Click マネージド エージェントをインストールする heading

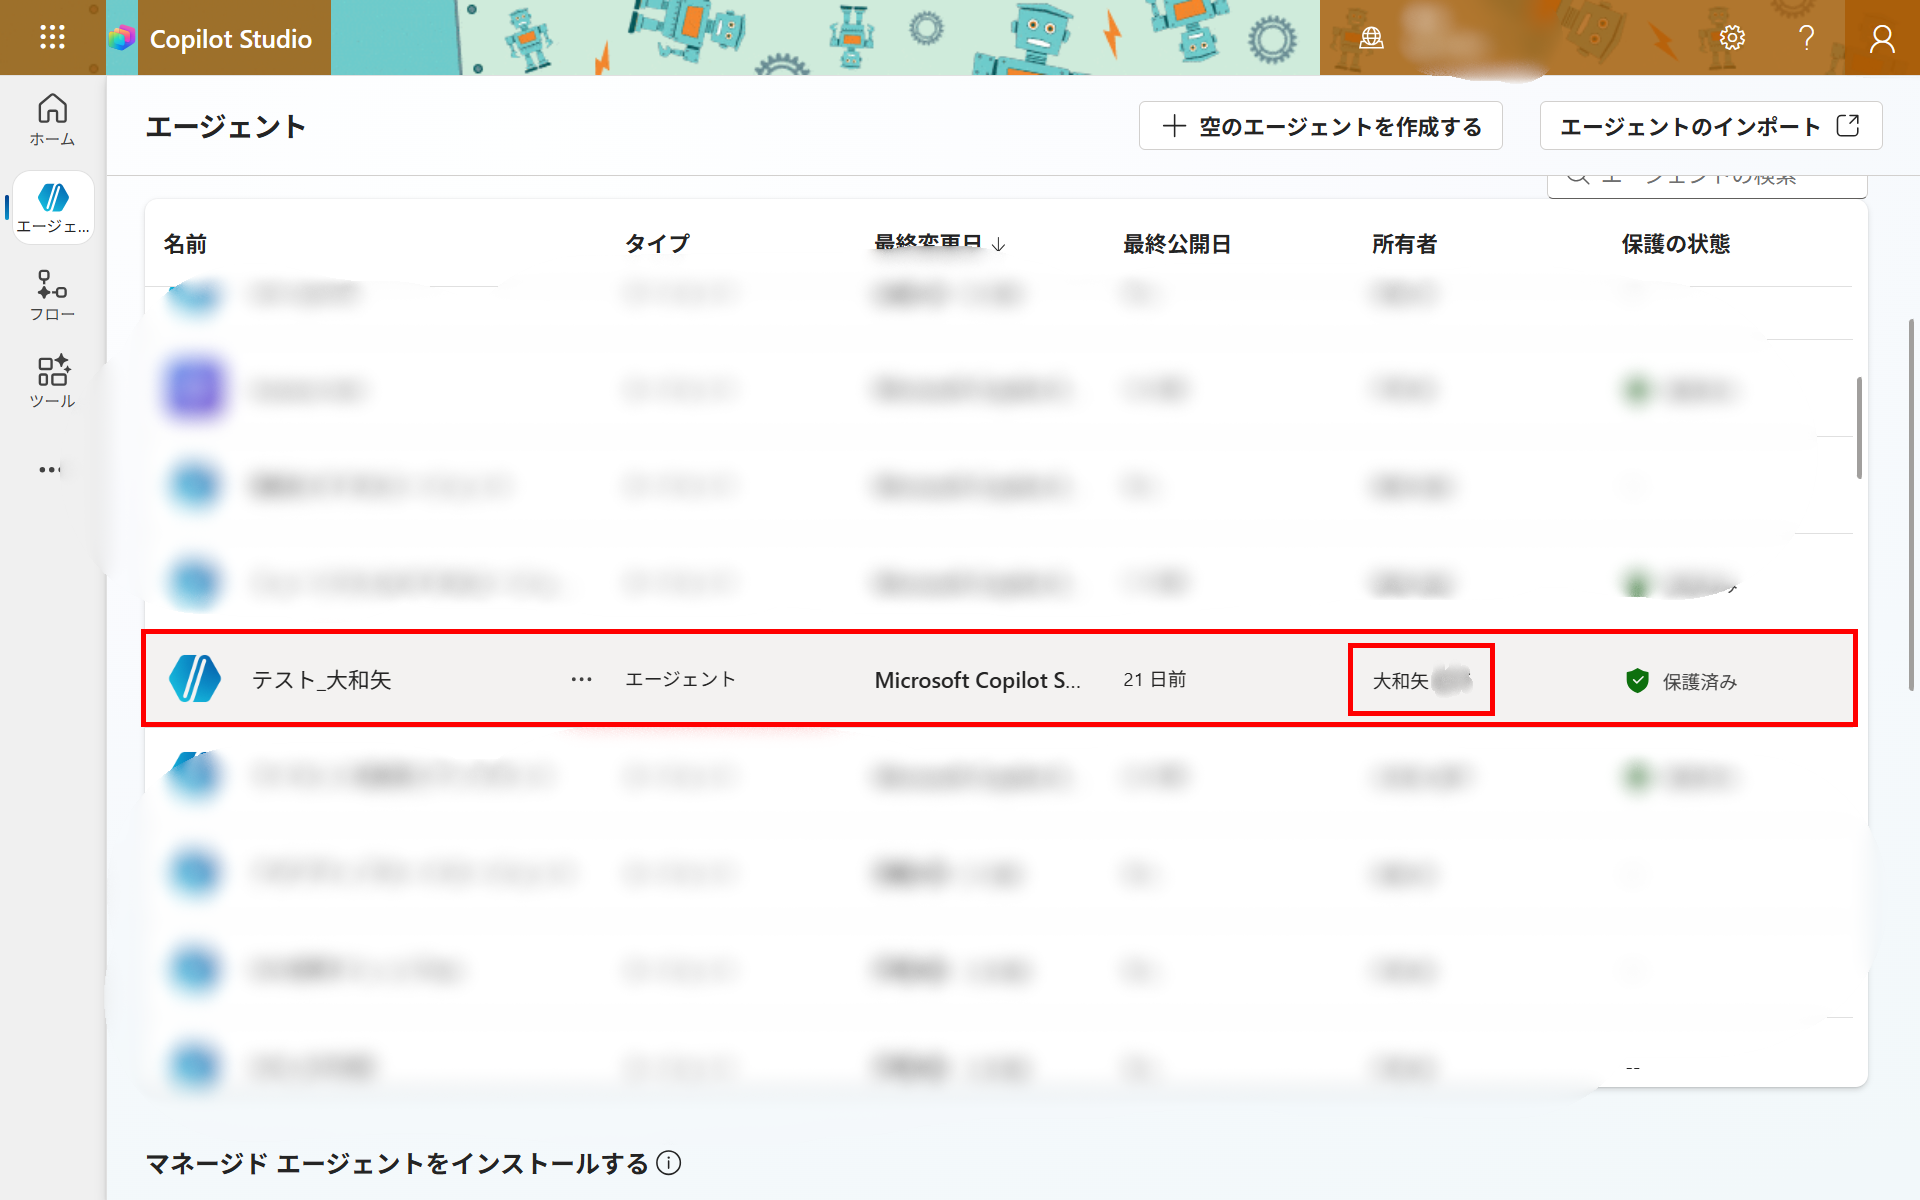(397, 1164)
